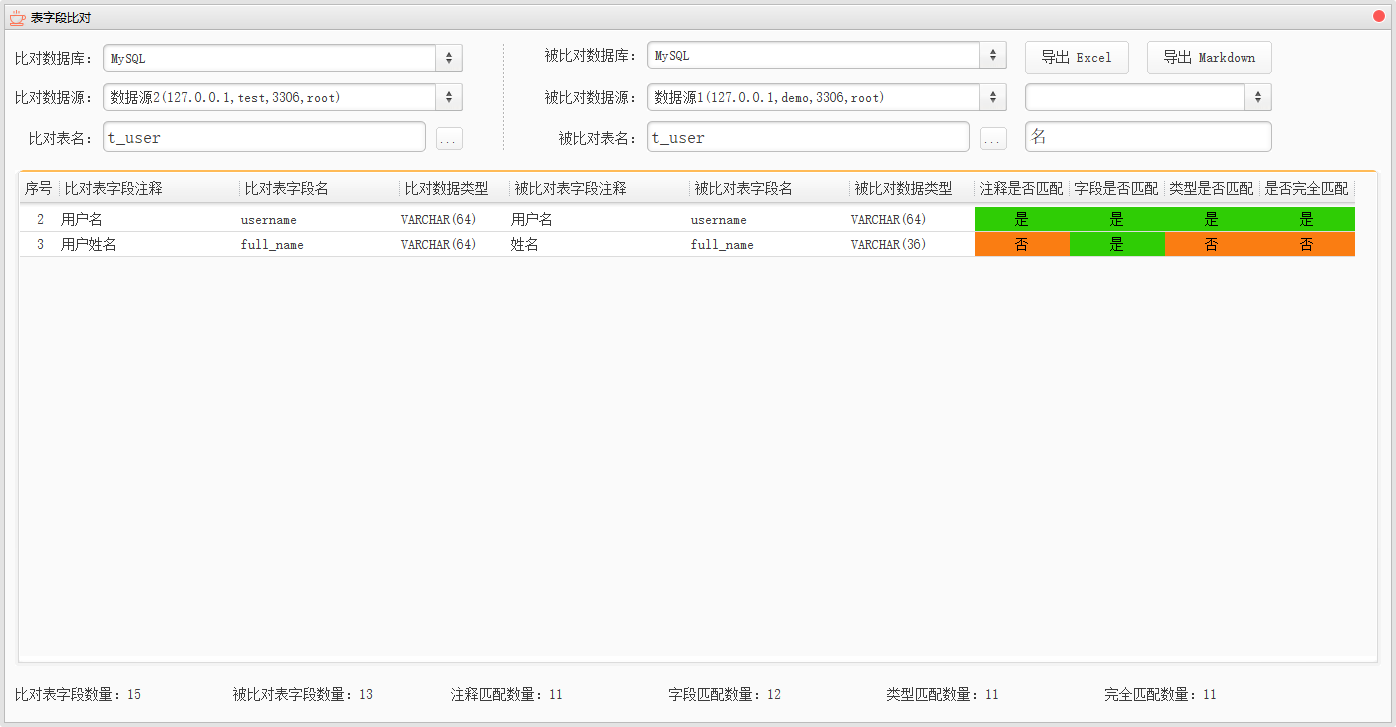Click the browse button beside 被比对表名 field

(x=993, y=139)
